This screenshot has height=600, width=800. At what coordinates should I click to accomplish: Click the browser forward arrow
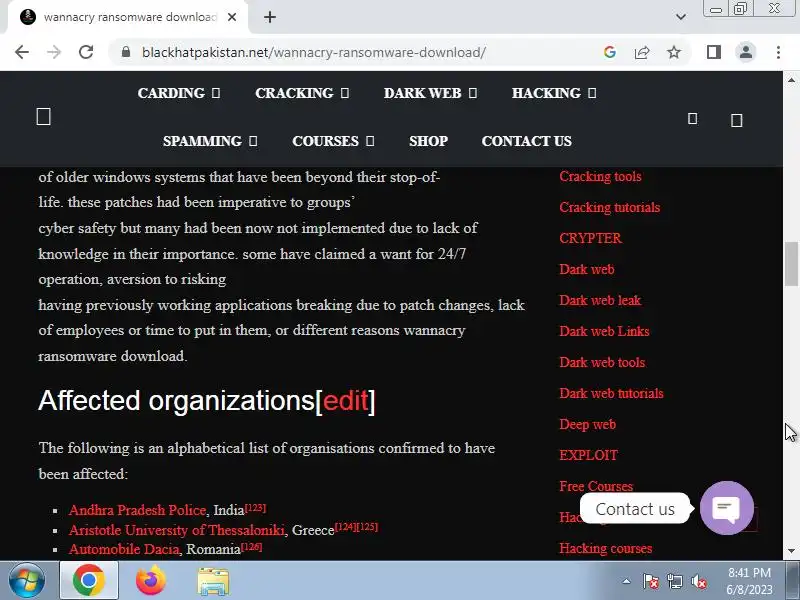pos(54,52)
